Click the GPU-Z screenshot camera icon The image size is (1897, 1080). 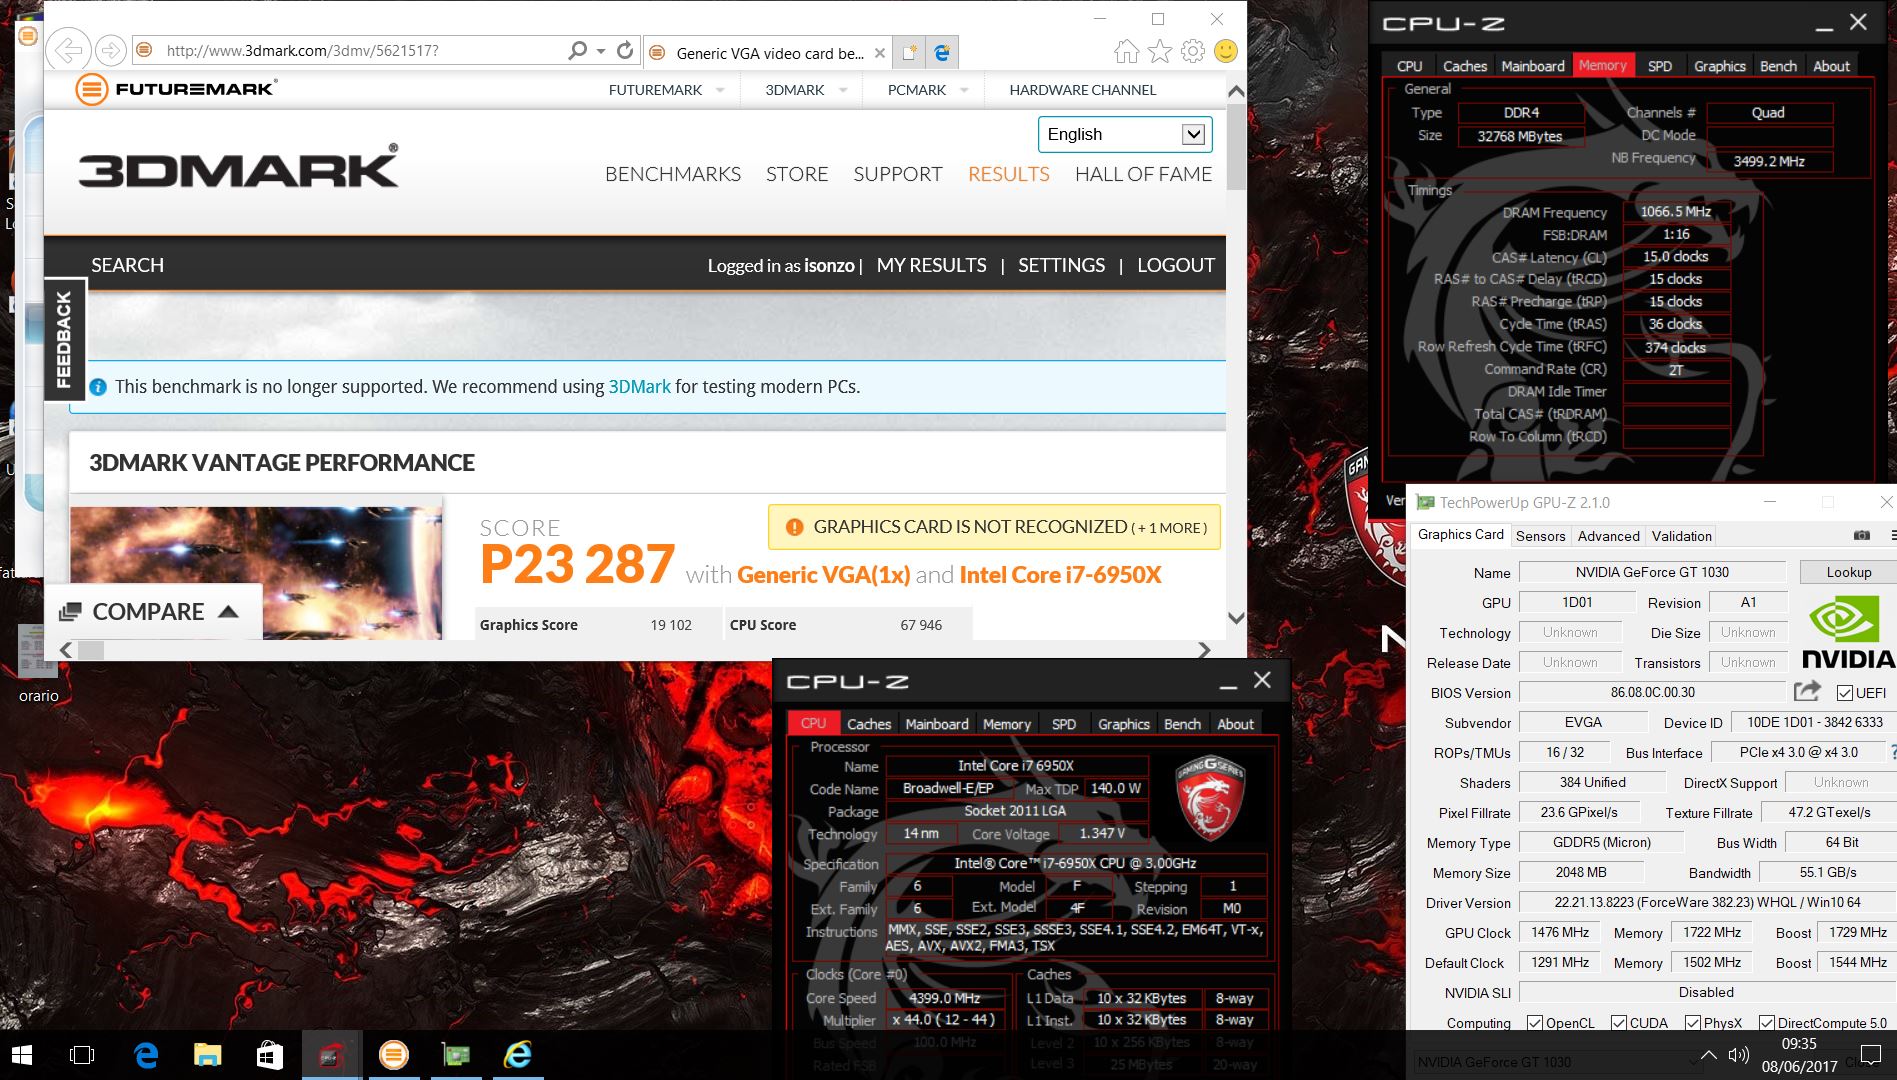(1861, 536)
